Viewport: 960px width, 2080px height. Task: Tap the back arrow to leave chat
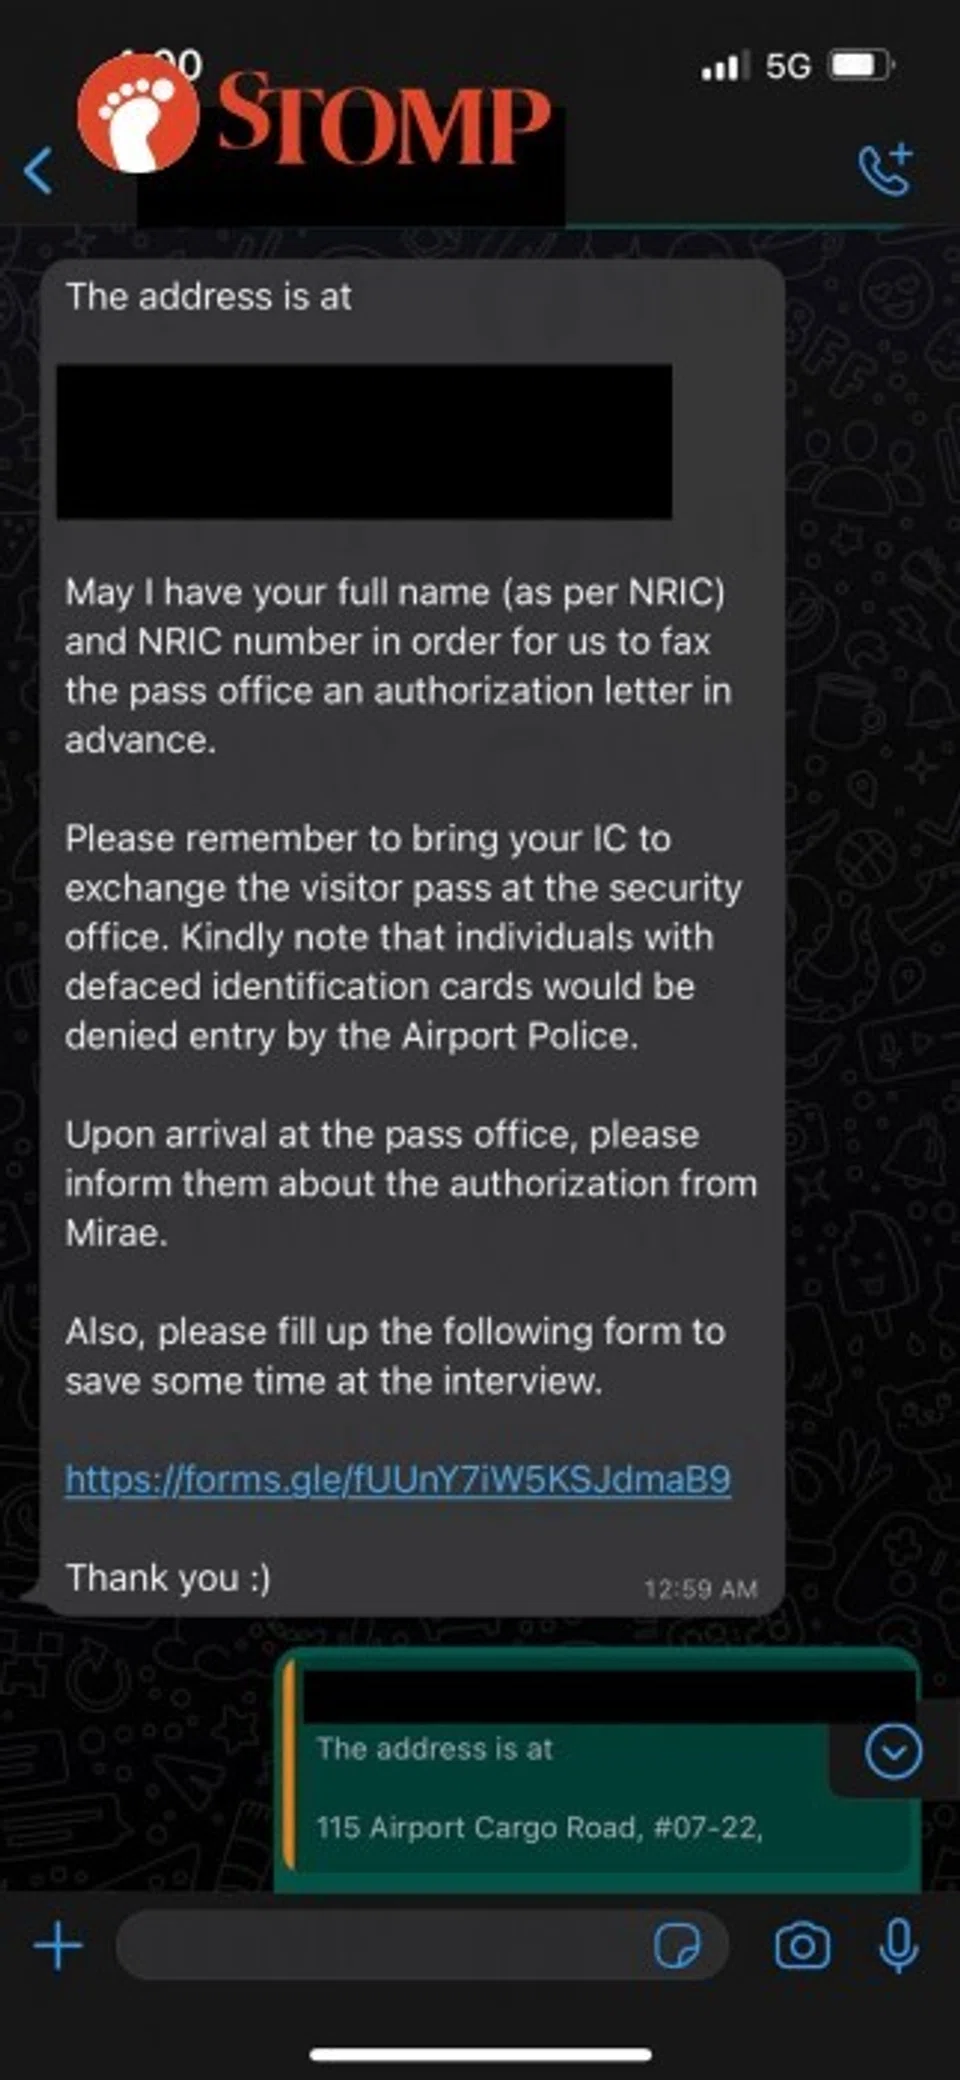point(39,170)
